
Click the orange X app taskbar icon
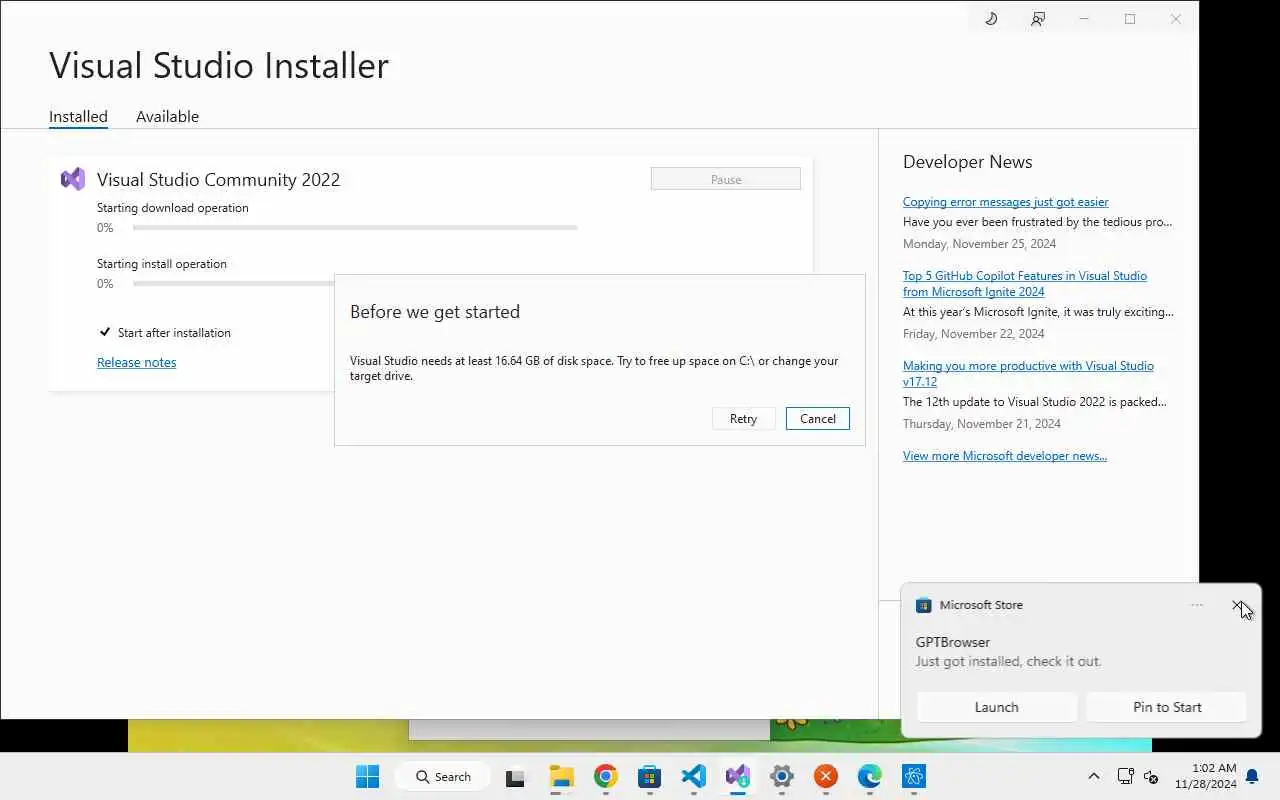[825, 776]
